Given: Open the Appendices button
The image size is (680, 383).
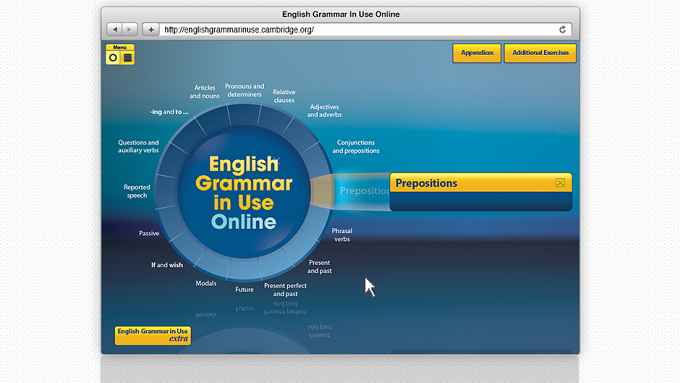Looking at the screenshot, I should [x=477, y=53].
